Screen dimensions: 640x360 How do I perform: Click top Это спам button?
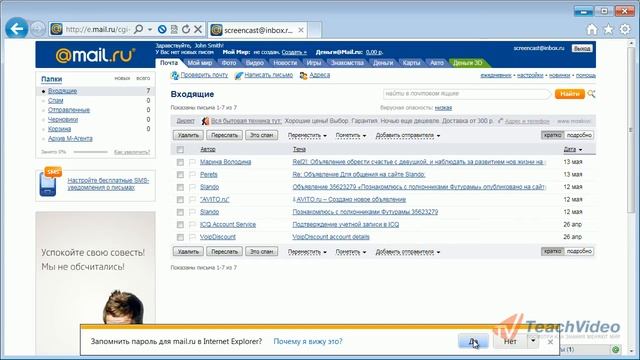[262, 135]
